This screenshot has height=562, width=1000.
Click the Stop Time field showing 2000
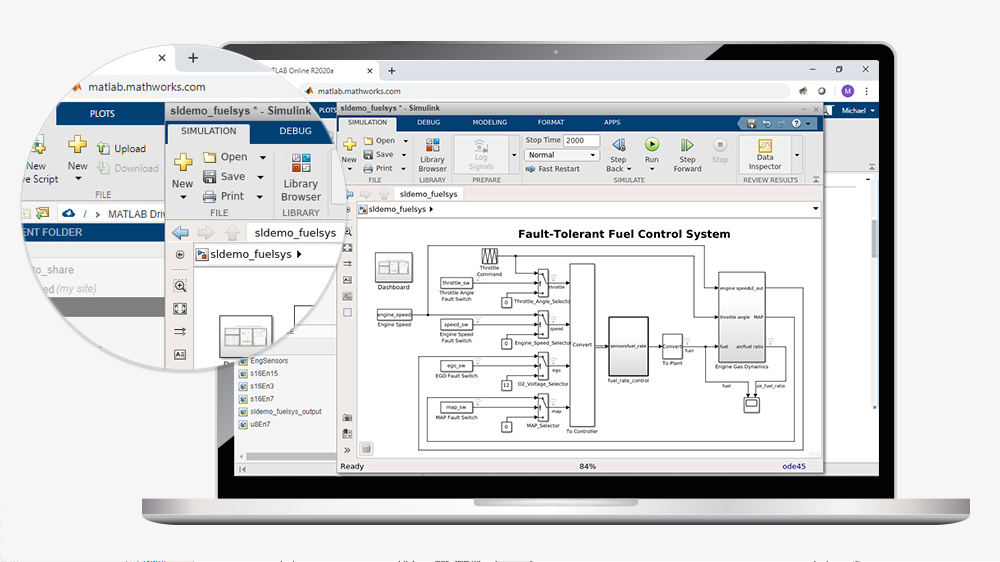pyautogui.click(x=581, y=140)
